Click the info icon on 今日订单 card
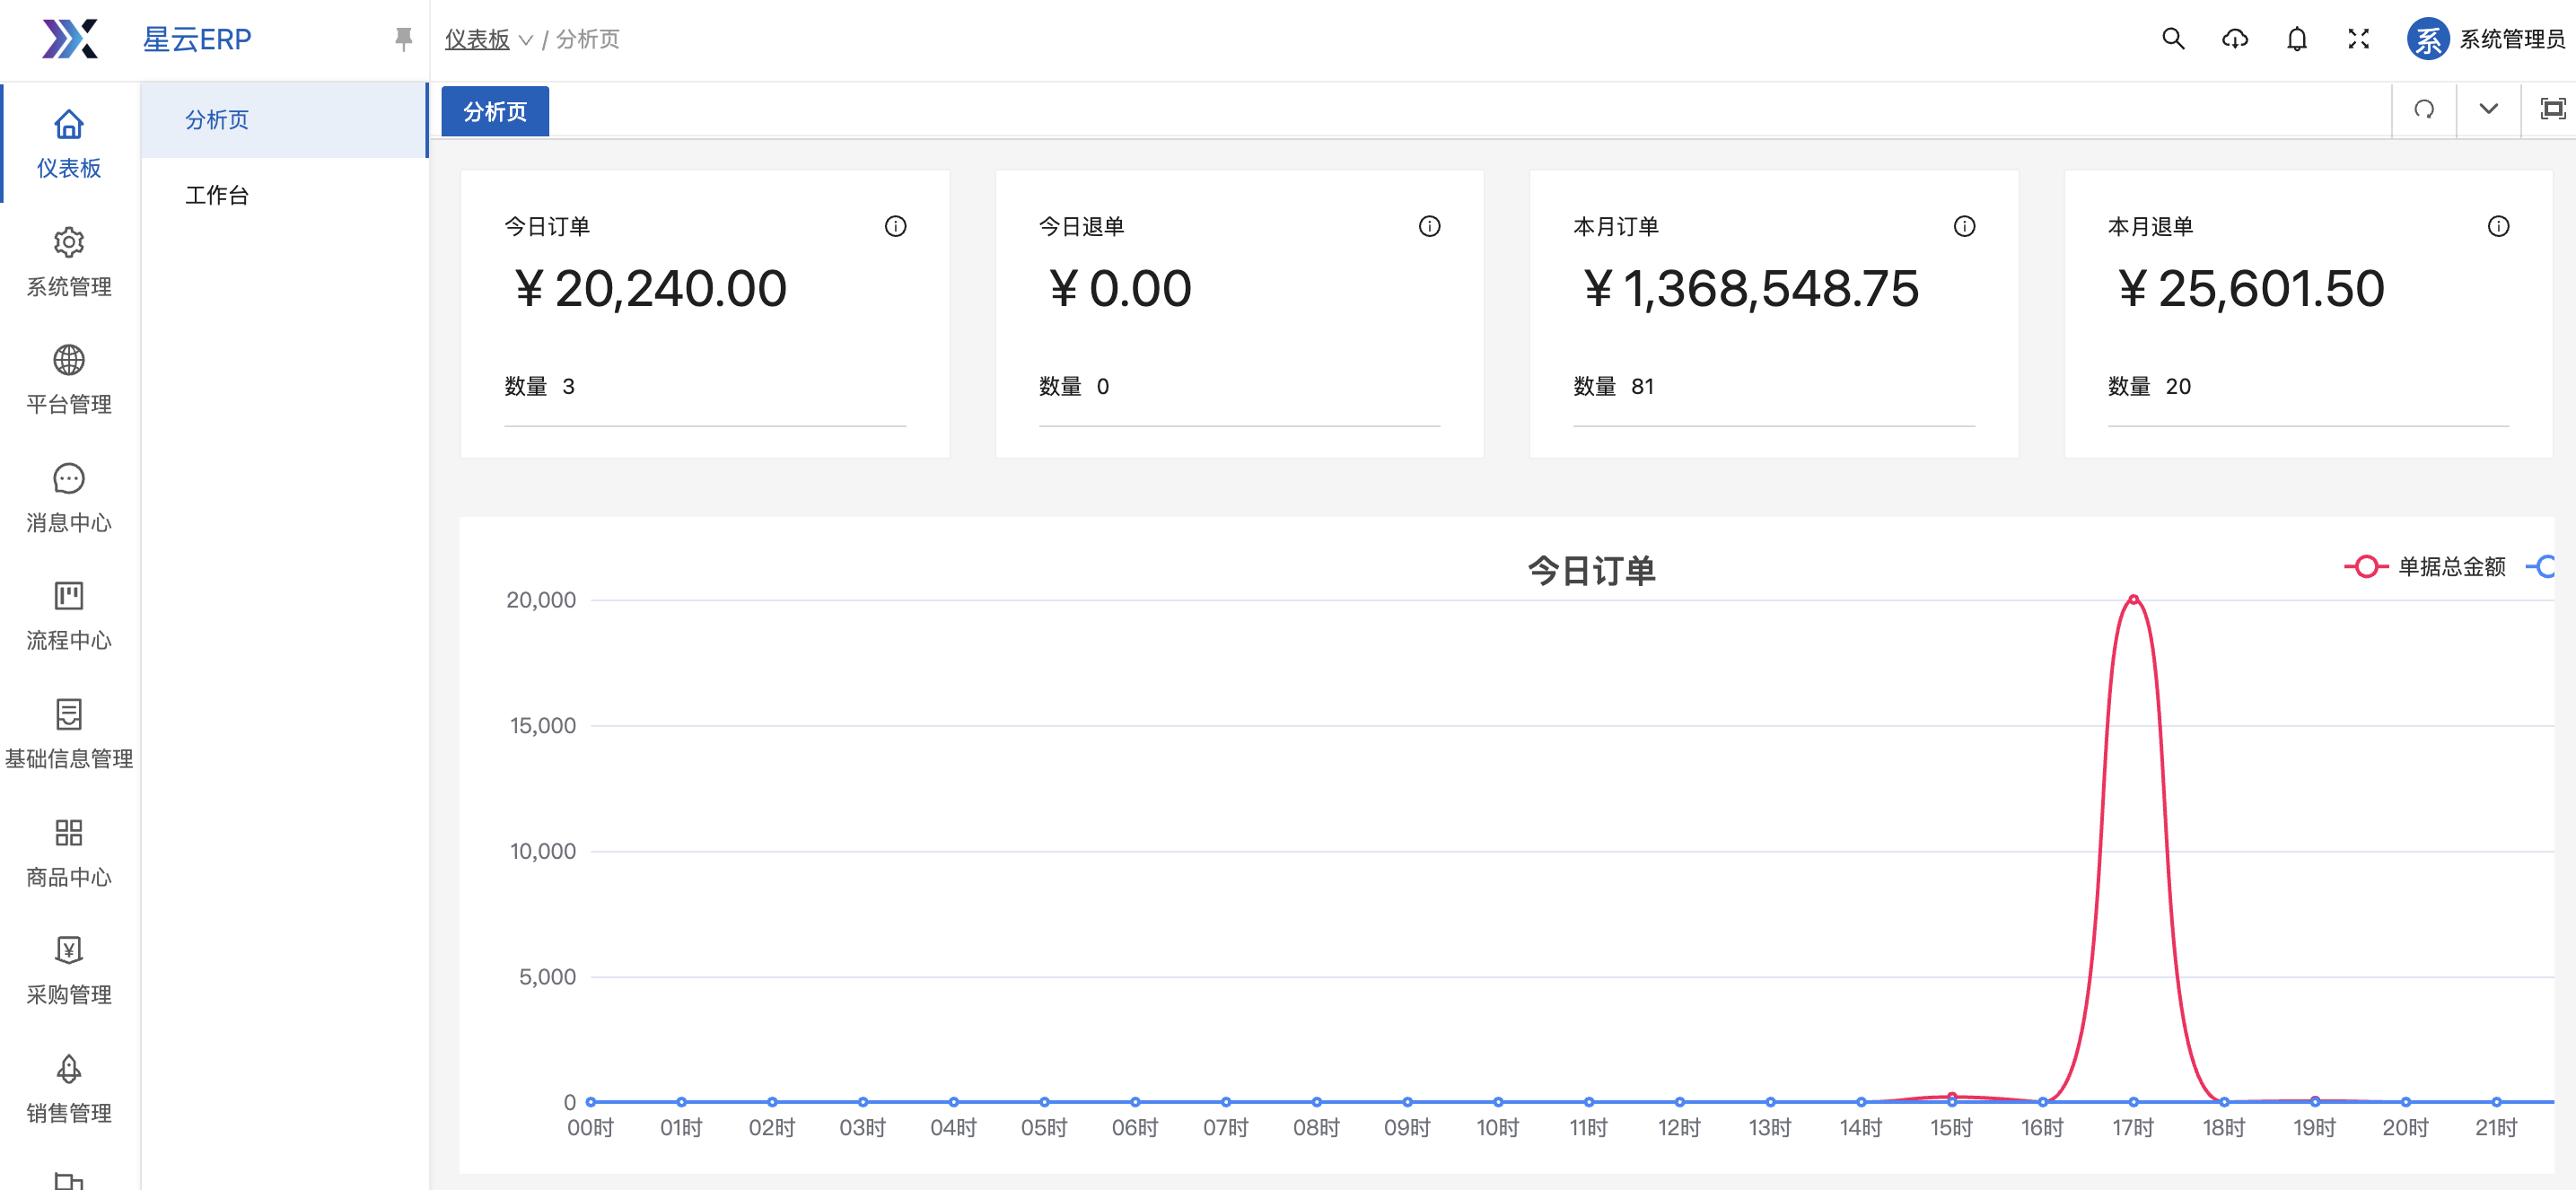Image resolution: width=2576 pixels, height=1190 pixels. click(895, 226)
